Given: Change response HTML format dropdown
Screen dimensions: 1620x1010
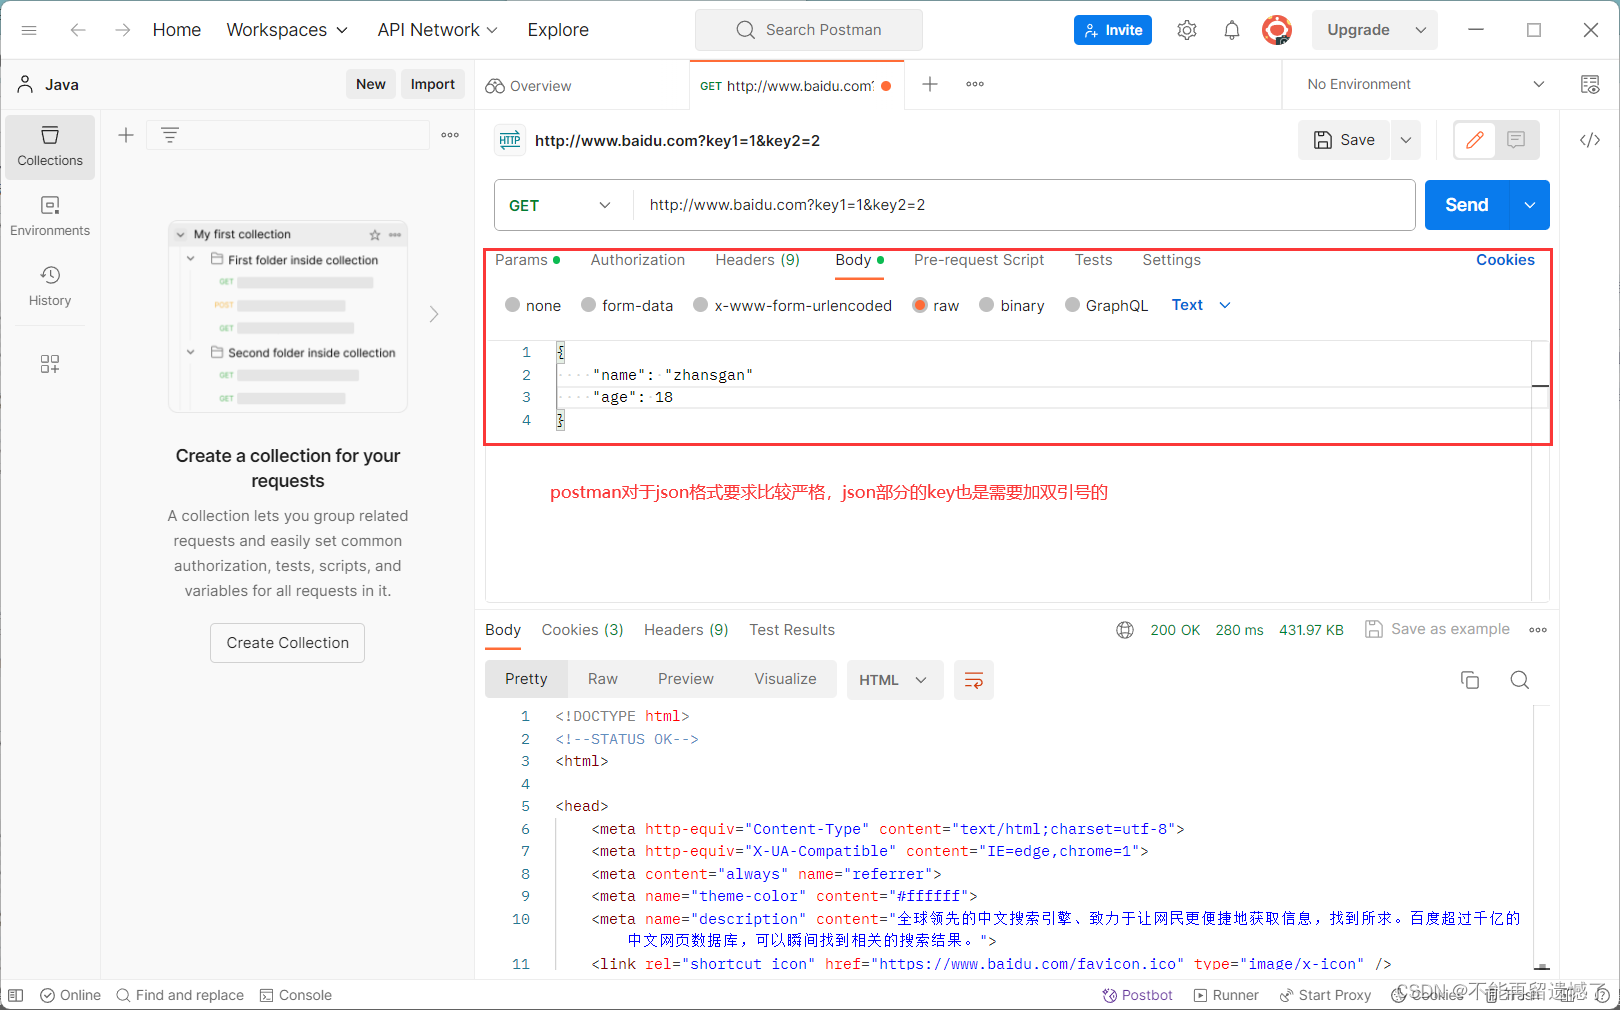Looking at the screenshot, I should [893, 680].
